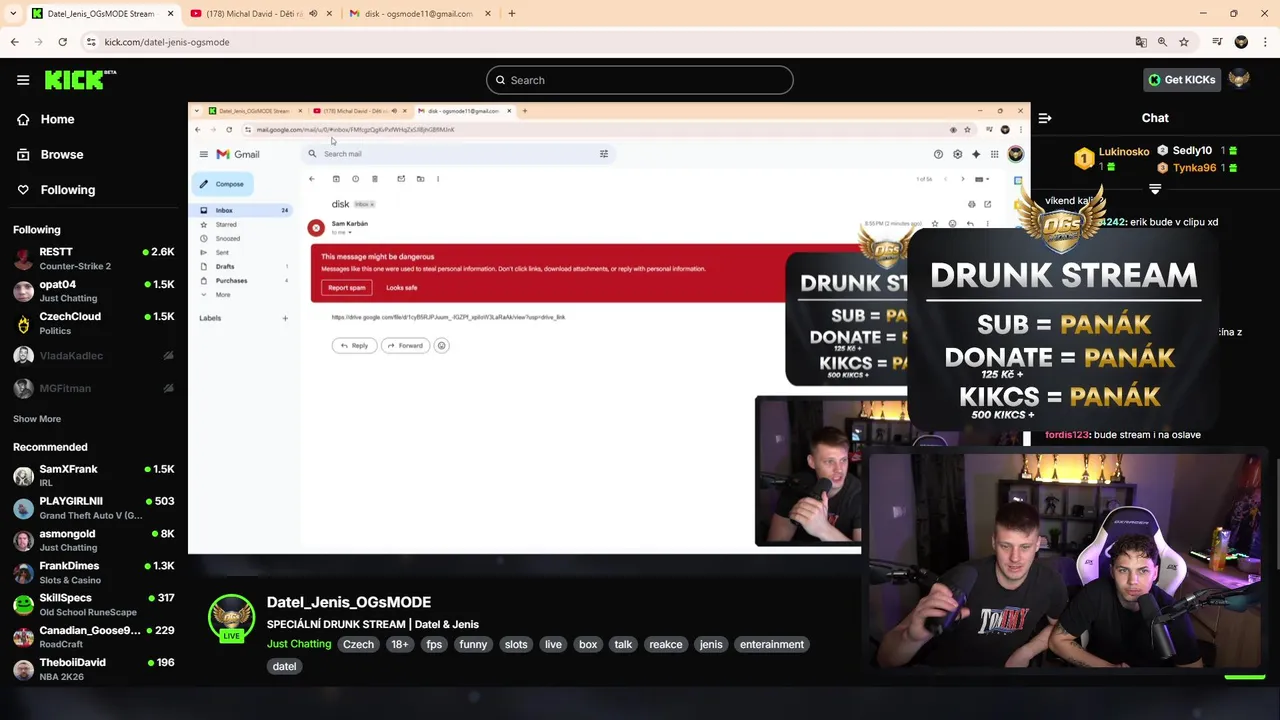This screenshot has width=1280, height=720.
Task: Open Following in the Kick sidebar
Action: tap(68, 190)
